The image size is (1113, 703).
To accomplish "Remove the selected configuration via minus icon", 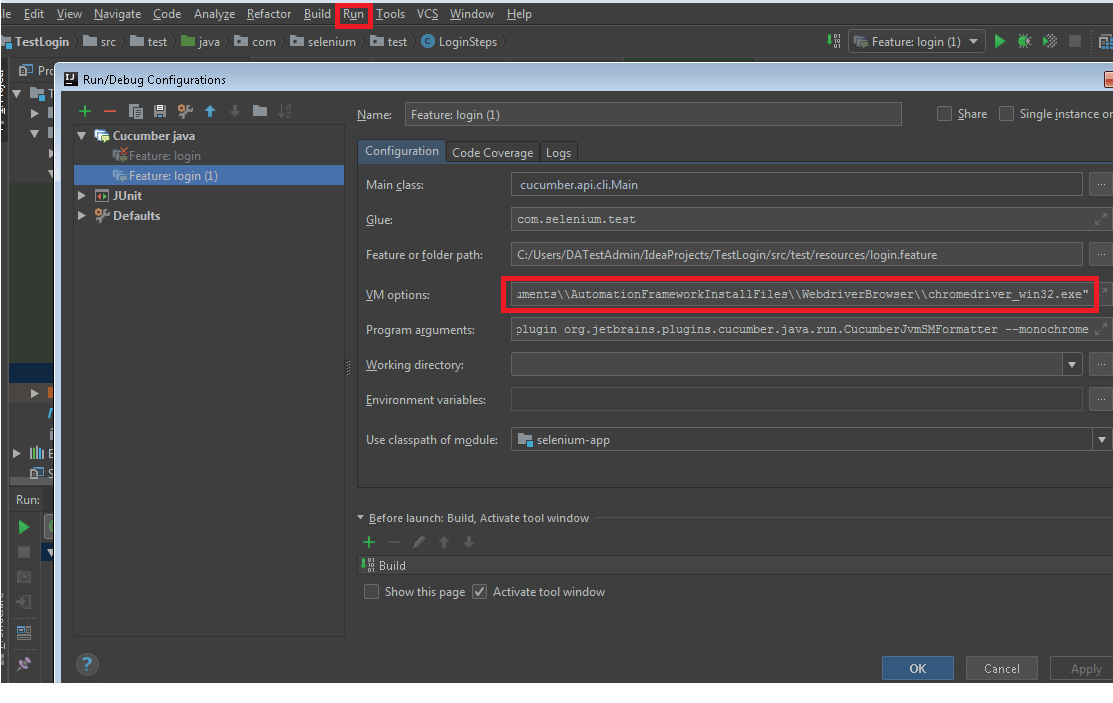I will click(x=108, y=111).
